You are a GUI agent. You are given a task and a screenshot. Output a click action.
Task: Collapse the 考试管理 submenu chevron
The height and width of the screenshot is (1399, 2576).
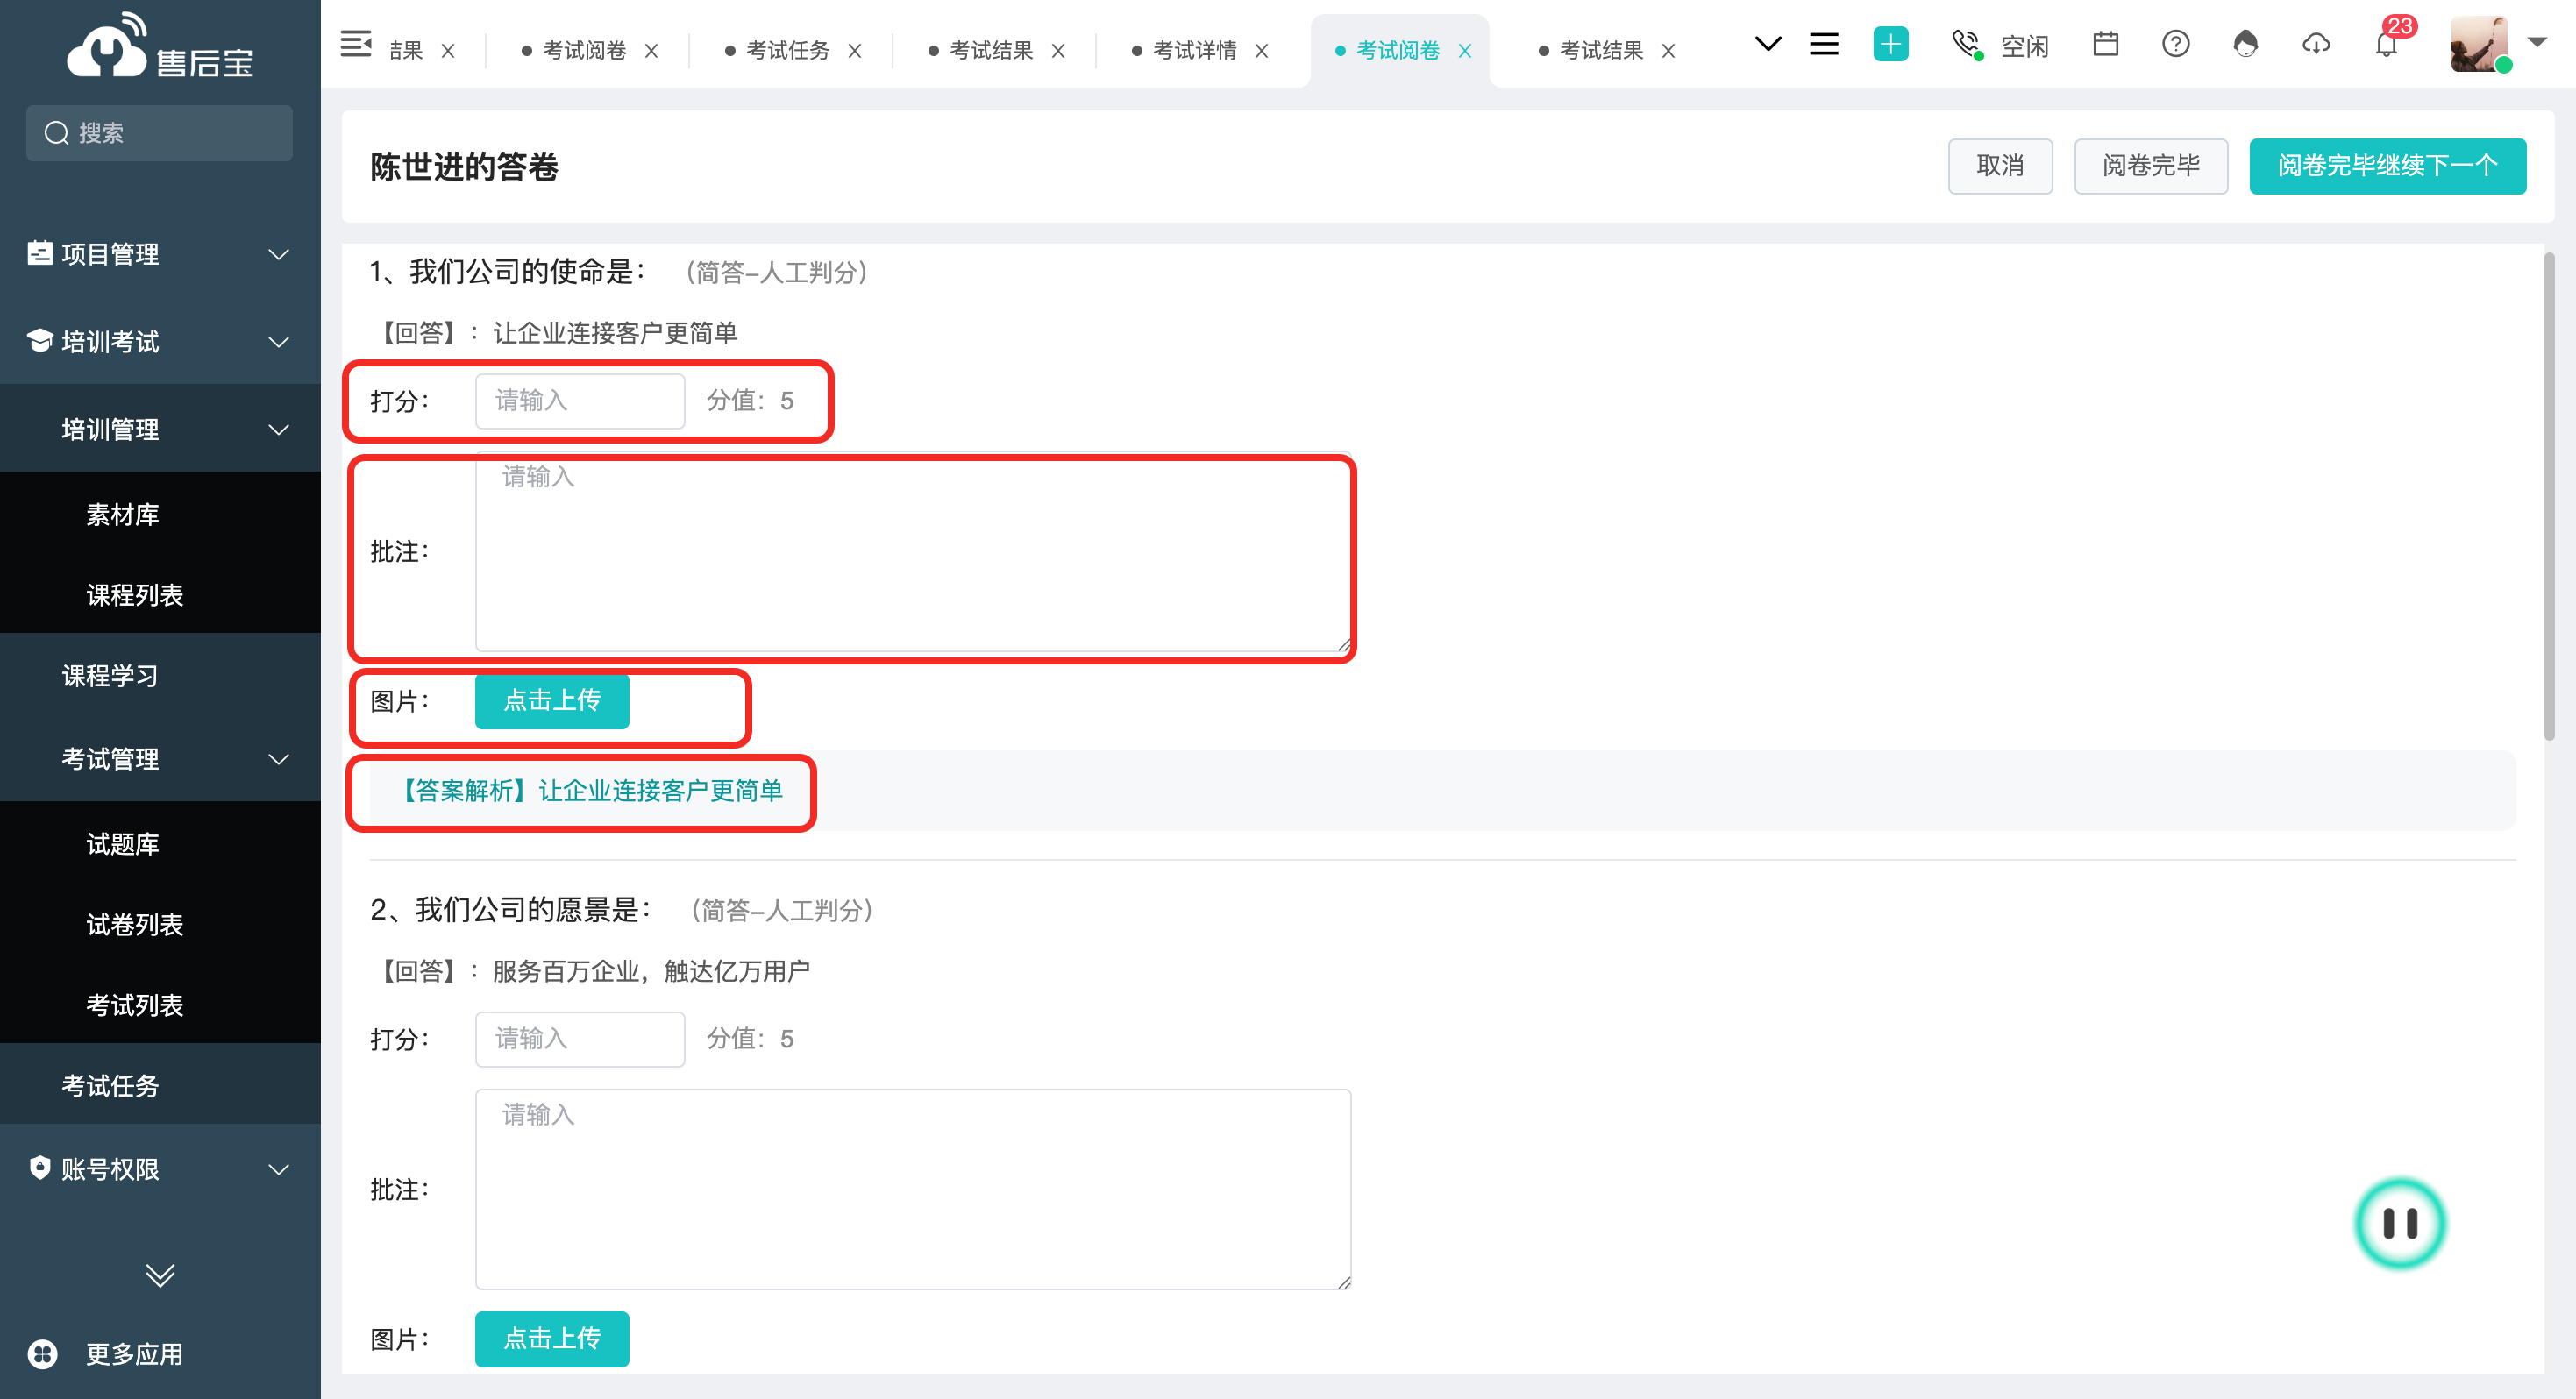point(279,760)
